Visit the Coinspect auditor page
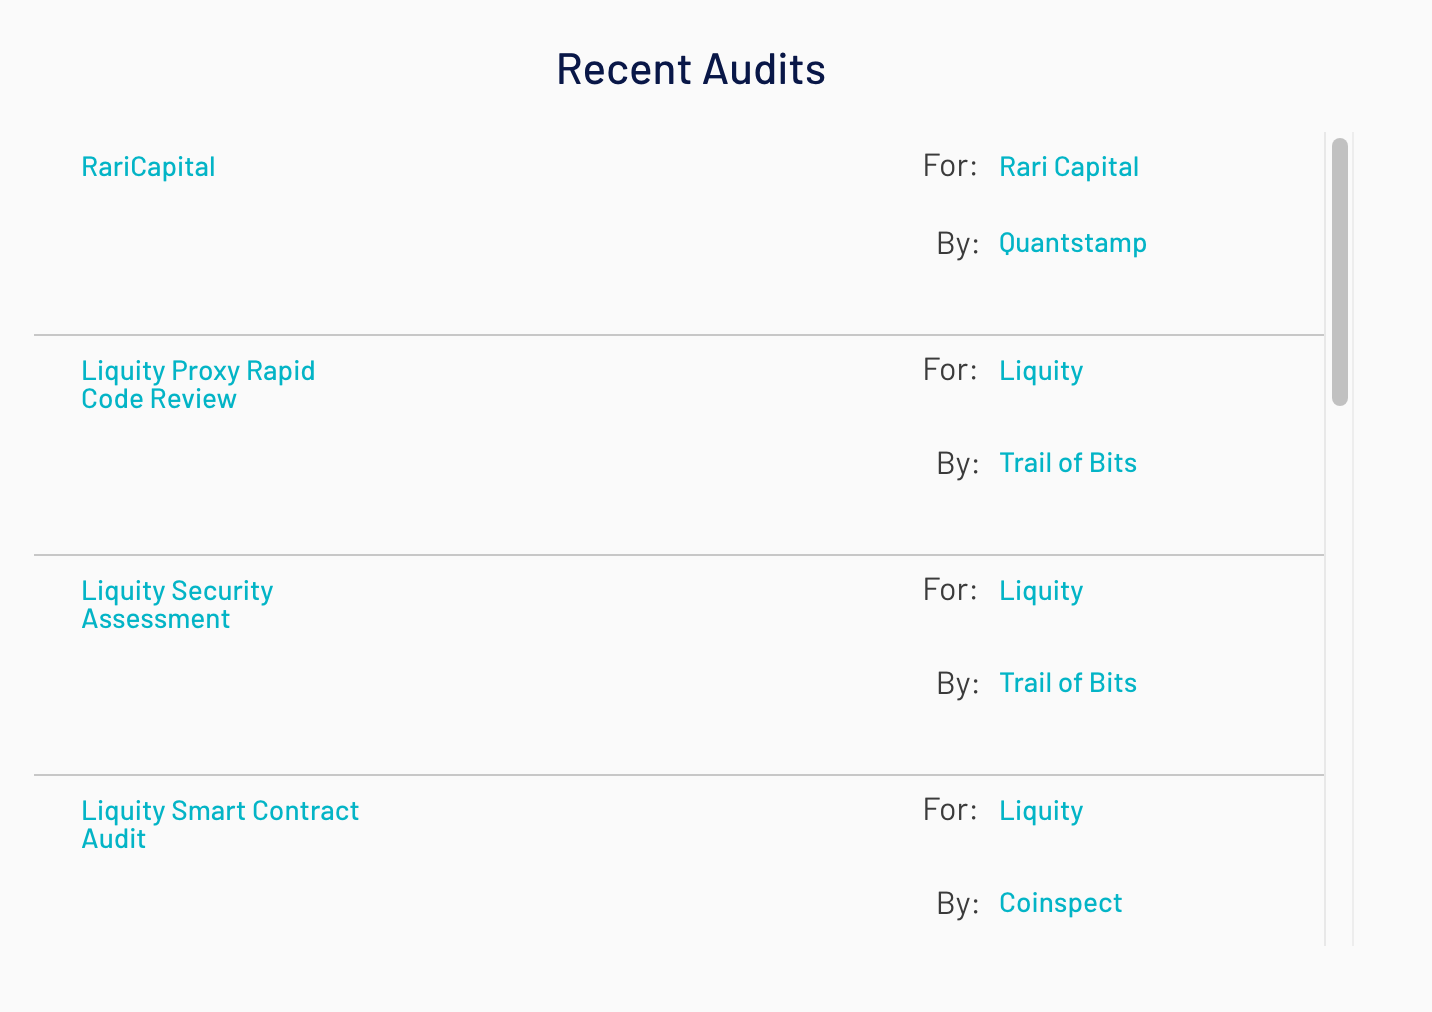Viewport: 1432px width, 1012px height. [x=1060, y=902]
